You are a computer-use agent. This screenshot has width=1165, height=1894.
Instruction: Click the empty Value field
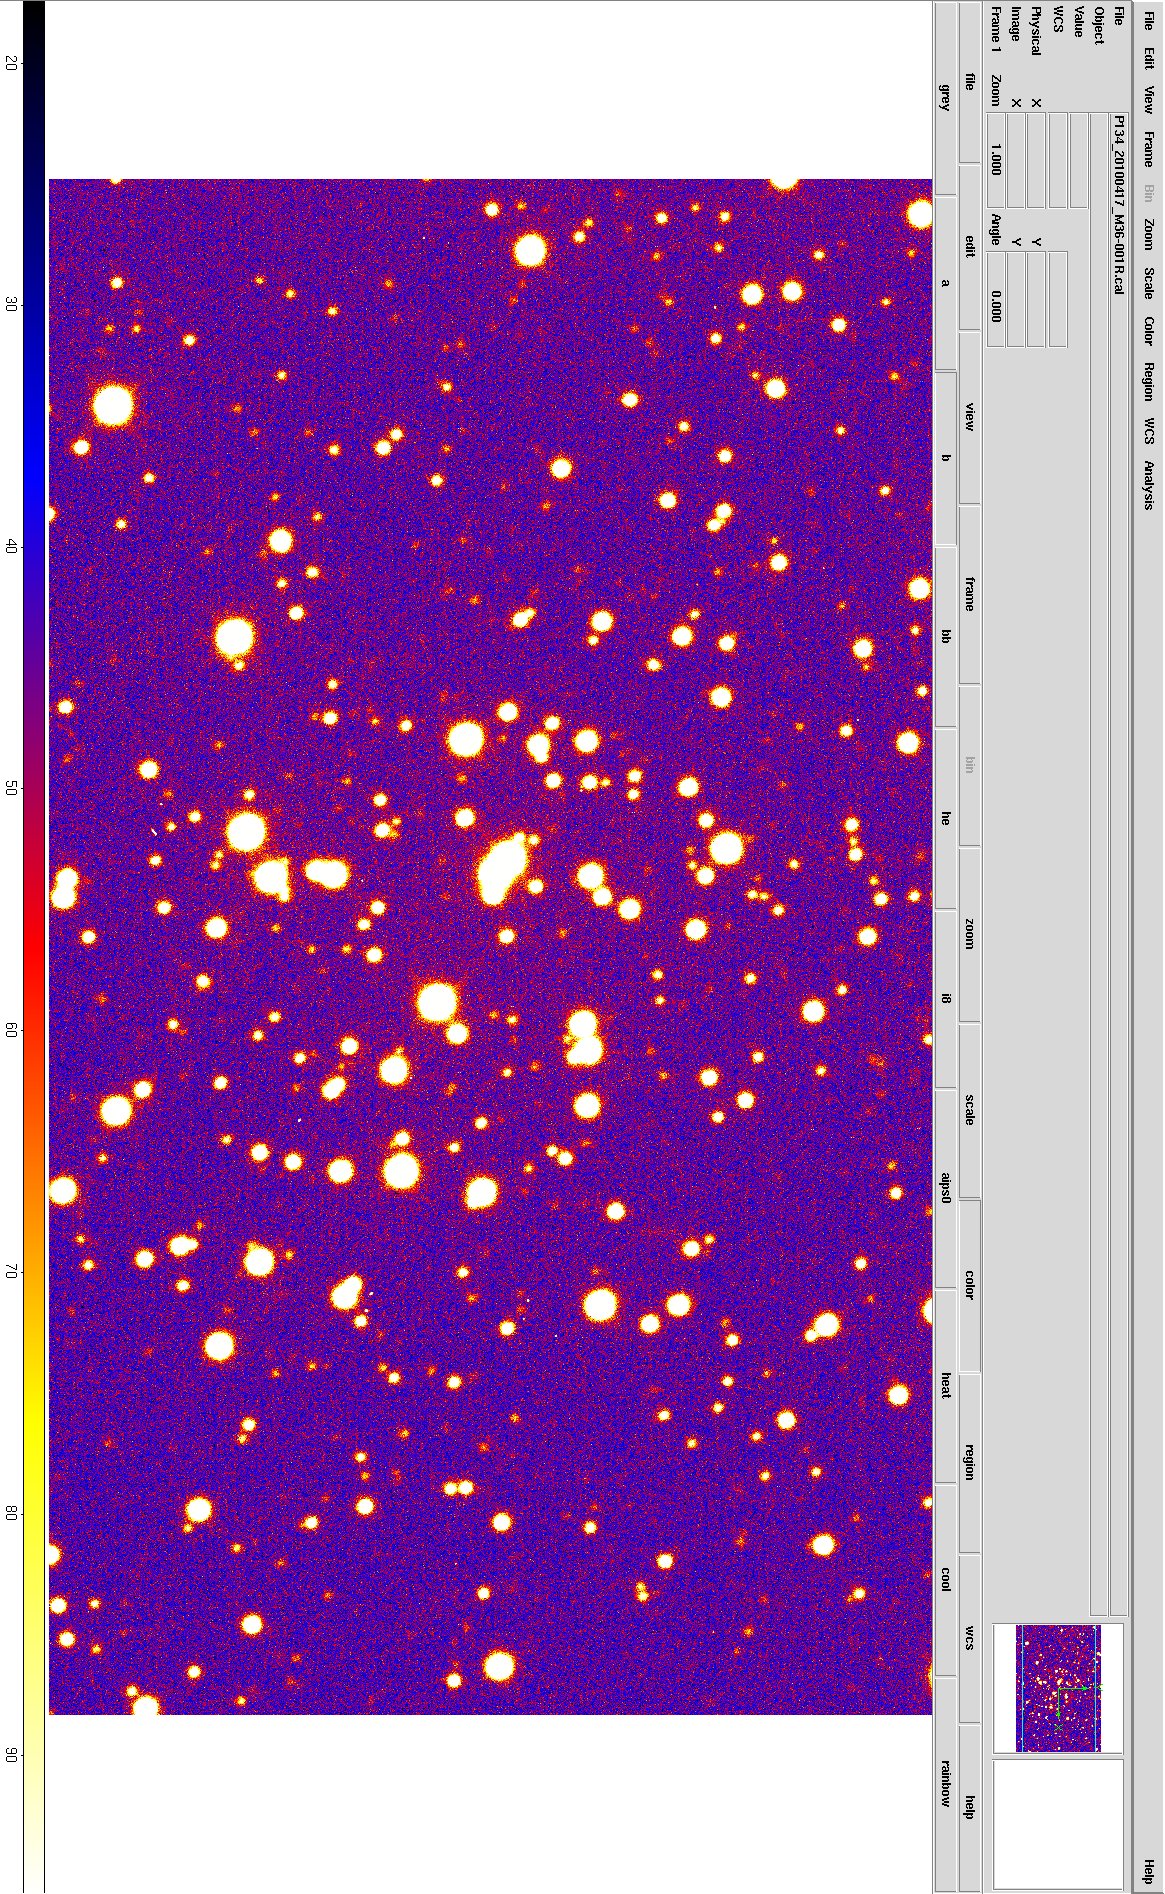1079,160
